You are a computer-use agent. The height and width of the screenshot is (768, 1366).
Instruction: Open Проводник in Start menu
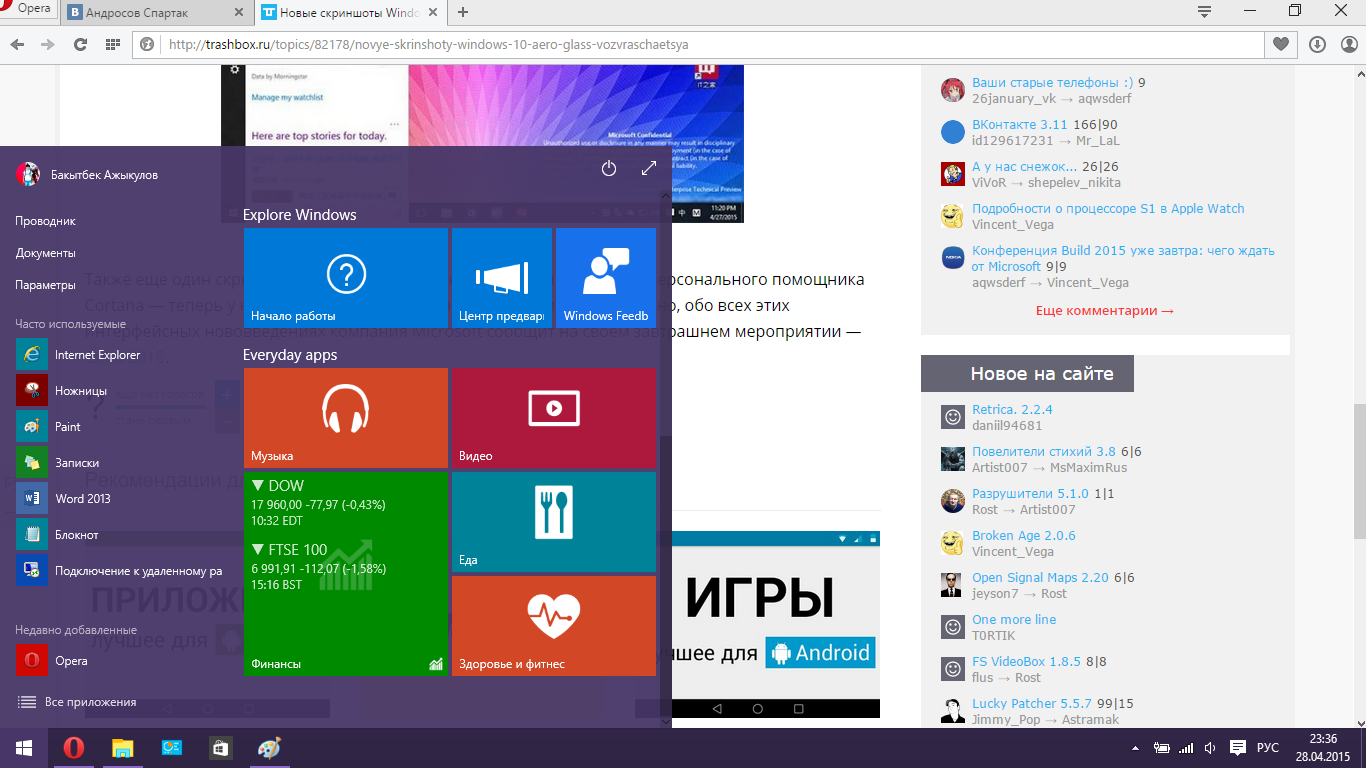[x=46, y=221]
